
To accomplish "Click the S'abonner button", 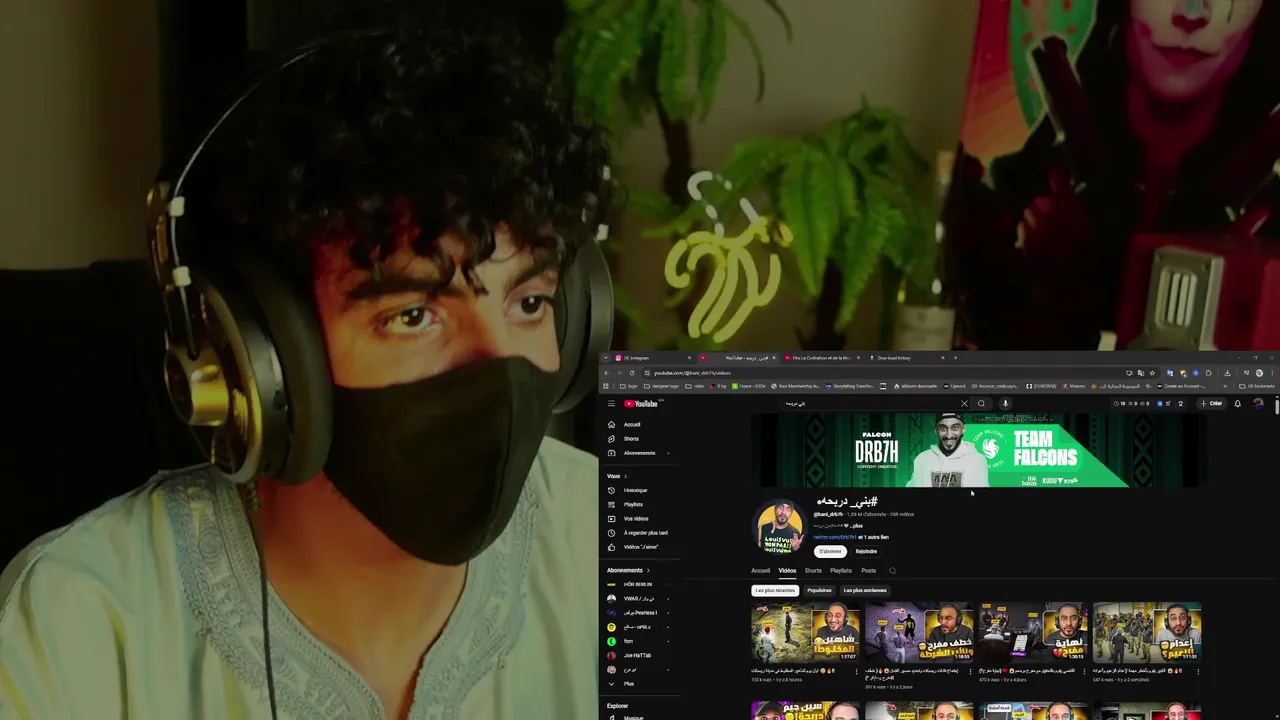I will [830, 551].
